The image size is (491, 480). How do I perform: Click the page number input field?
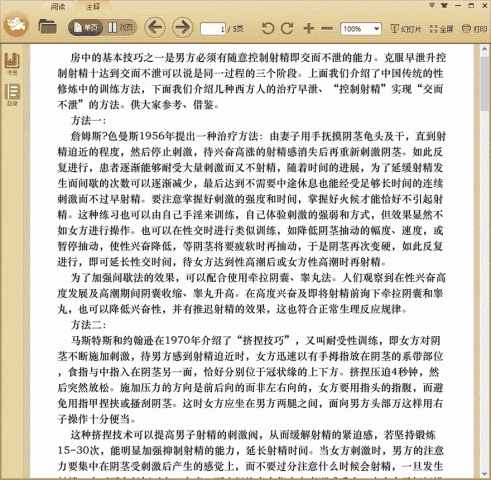213,29
